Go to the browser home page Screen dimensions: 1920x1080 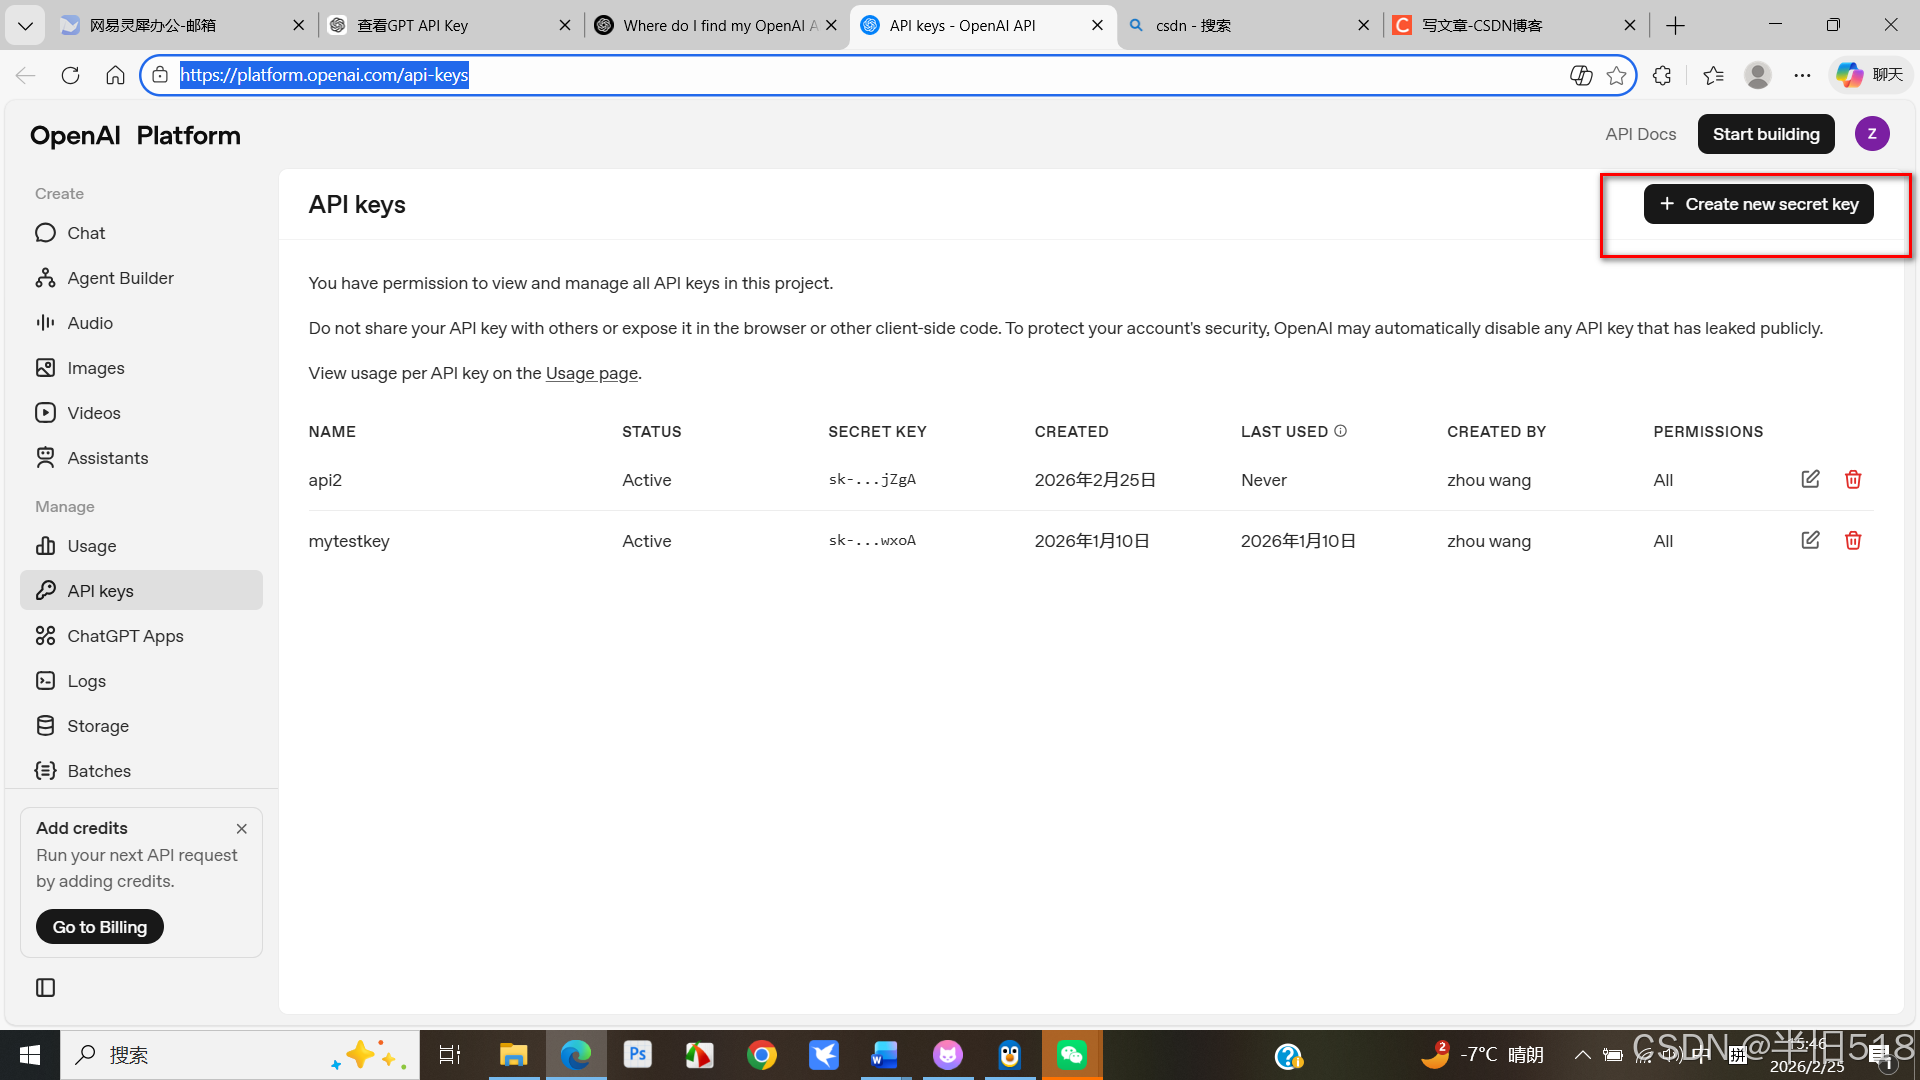(x=115, y=75)
